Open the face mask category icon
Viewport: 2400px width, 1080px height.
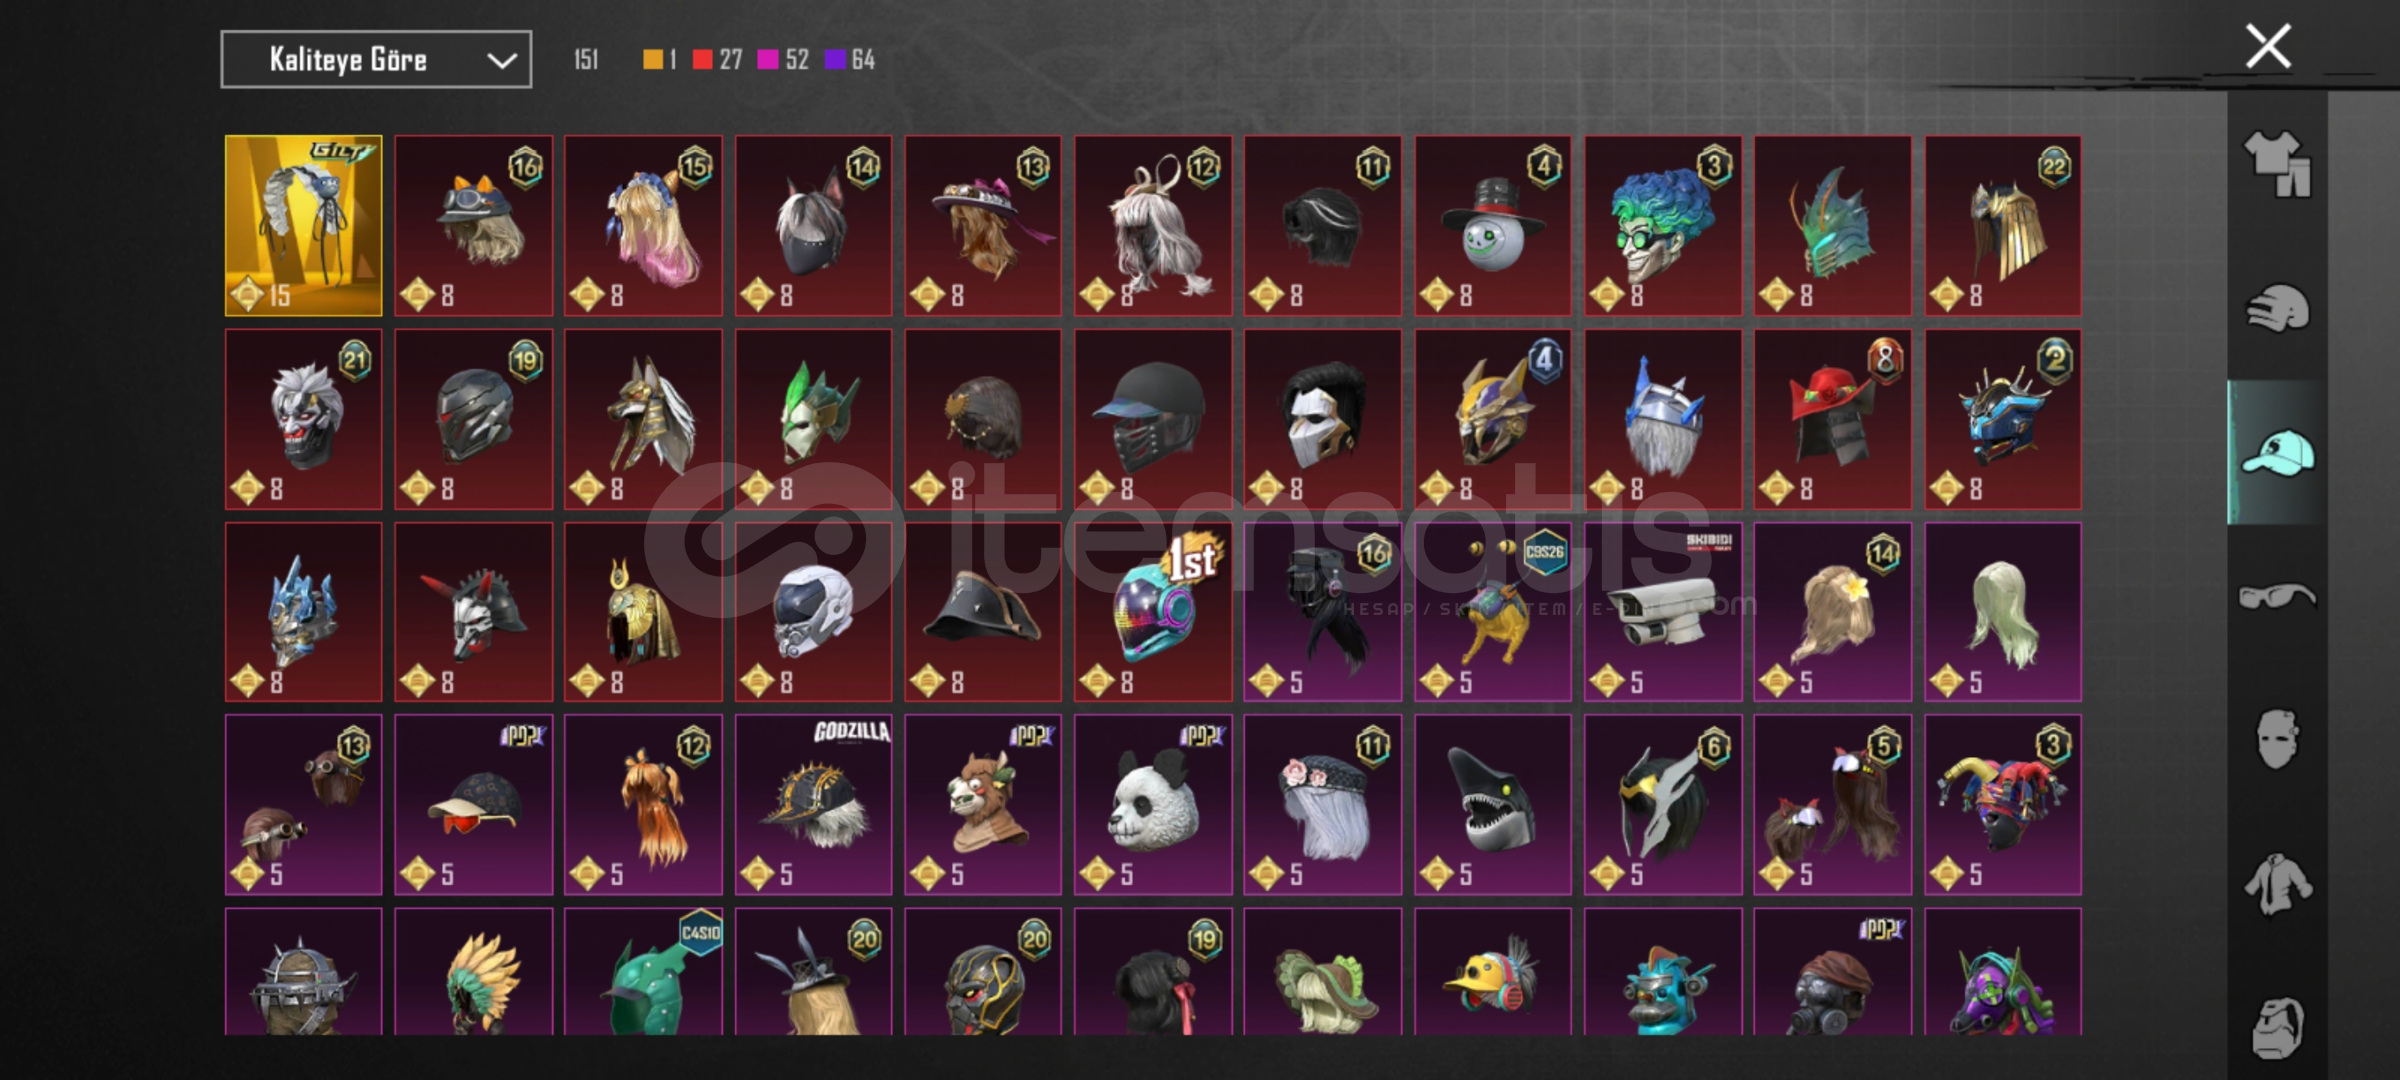2277,740
